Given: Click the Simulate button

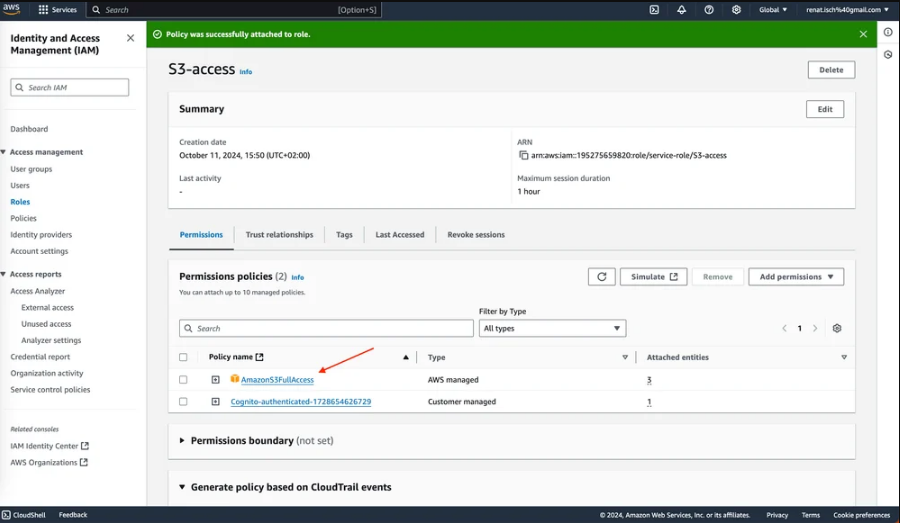Looking at the screenshot, I should [x=653, y=277].
